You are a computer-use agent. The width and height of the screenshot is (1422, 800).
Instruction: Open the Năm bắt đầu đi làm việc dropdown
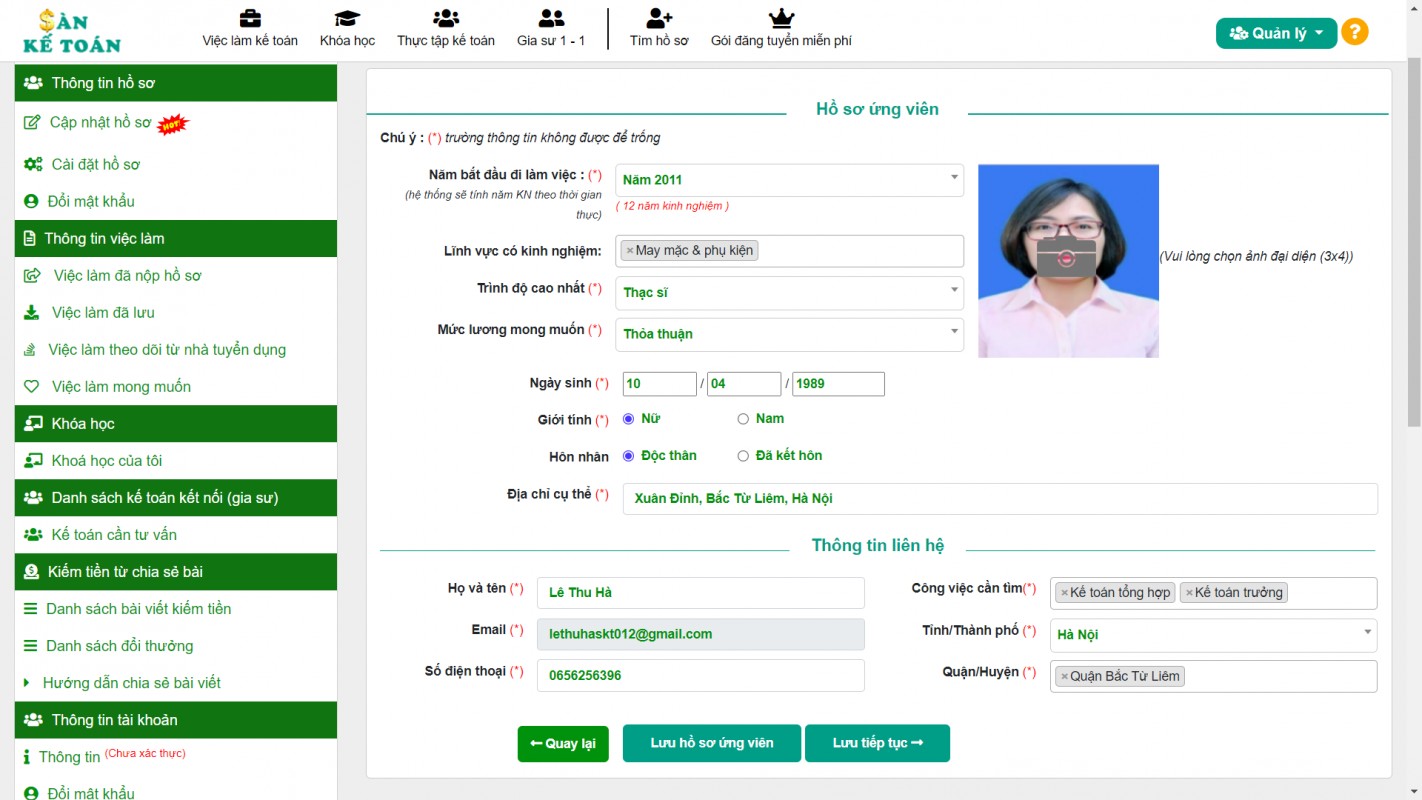789,180
